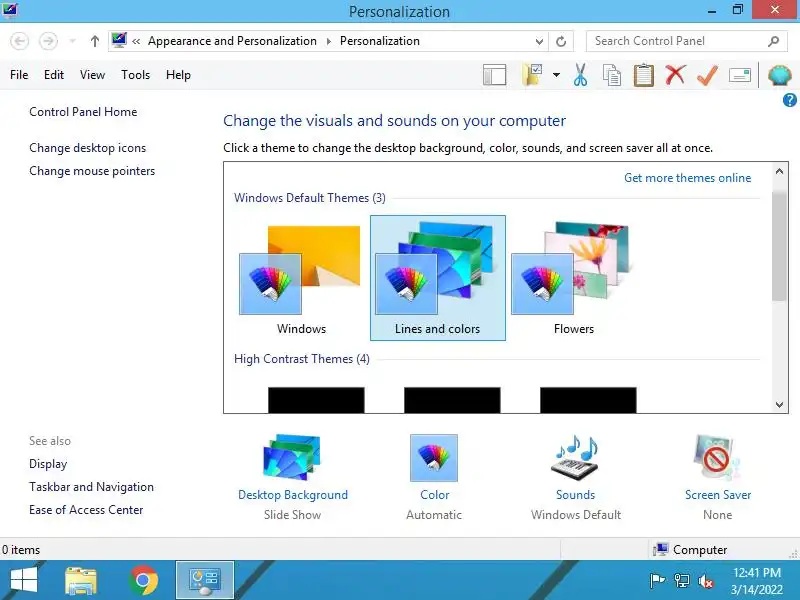The height and width of the screenshot is (600, 800).
Task: Click the search magnifier icon
Action: 773,41
